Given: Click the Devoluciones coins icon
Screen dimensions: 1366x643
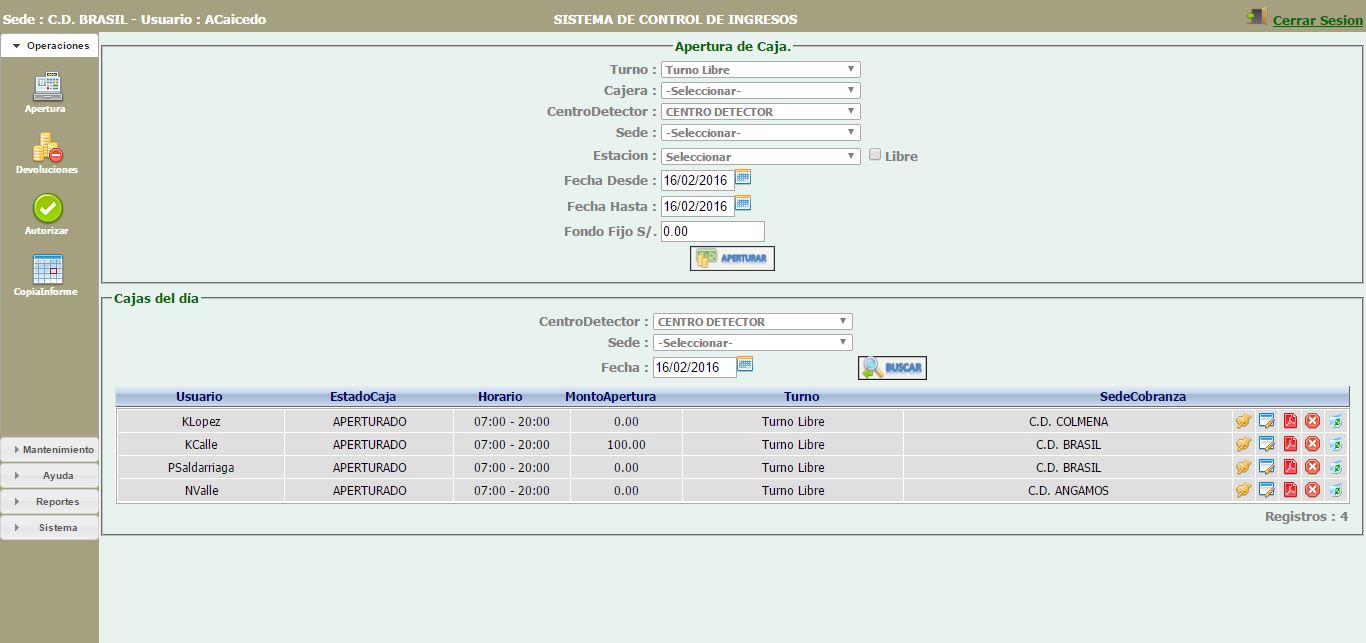Looking at the screenshot, I should tap(47, 148).
